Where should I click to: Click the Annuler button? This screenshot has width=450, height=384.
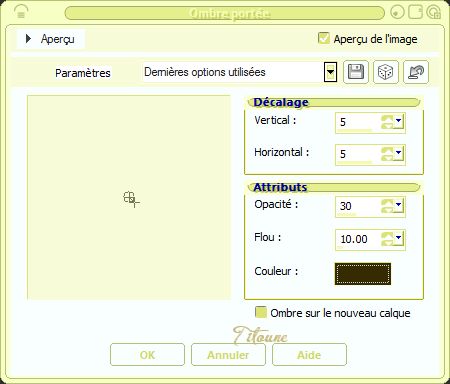(x=228, y=355)
